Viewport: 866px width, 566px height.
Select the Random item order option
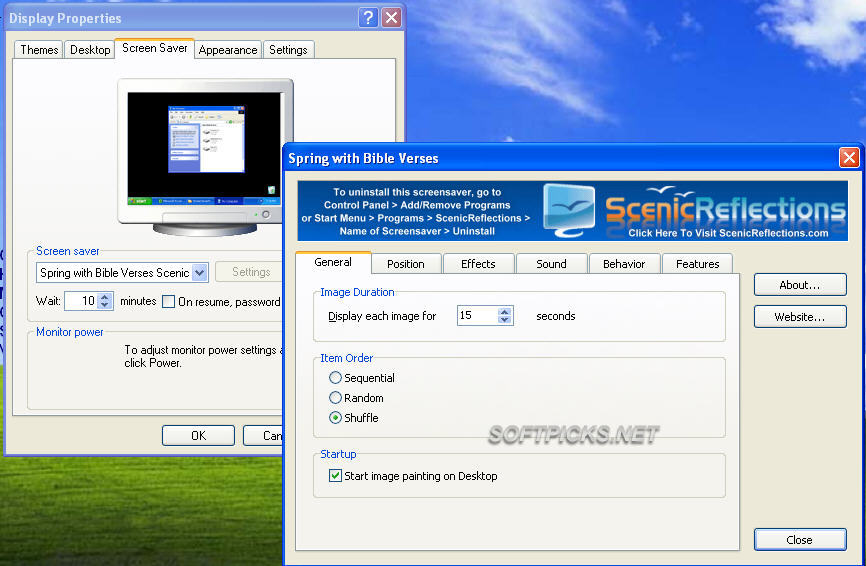[336, 398]
